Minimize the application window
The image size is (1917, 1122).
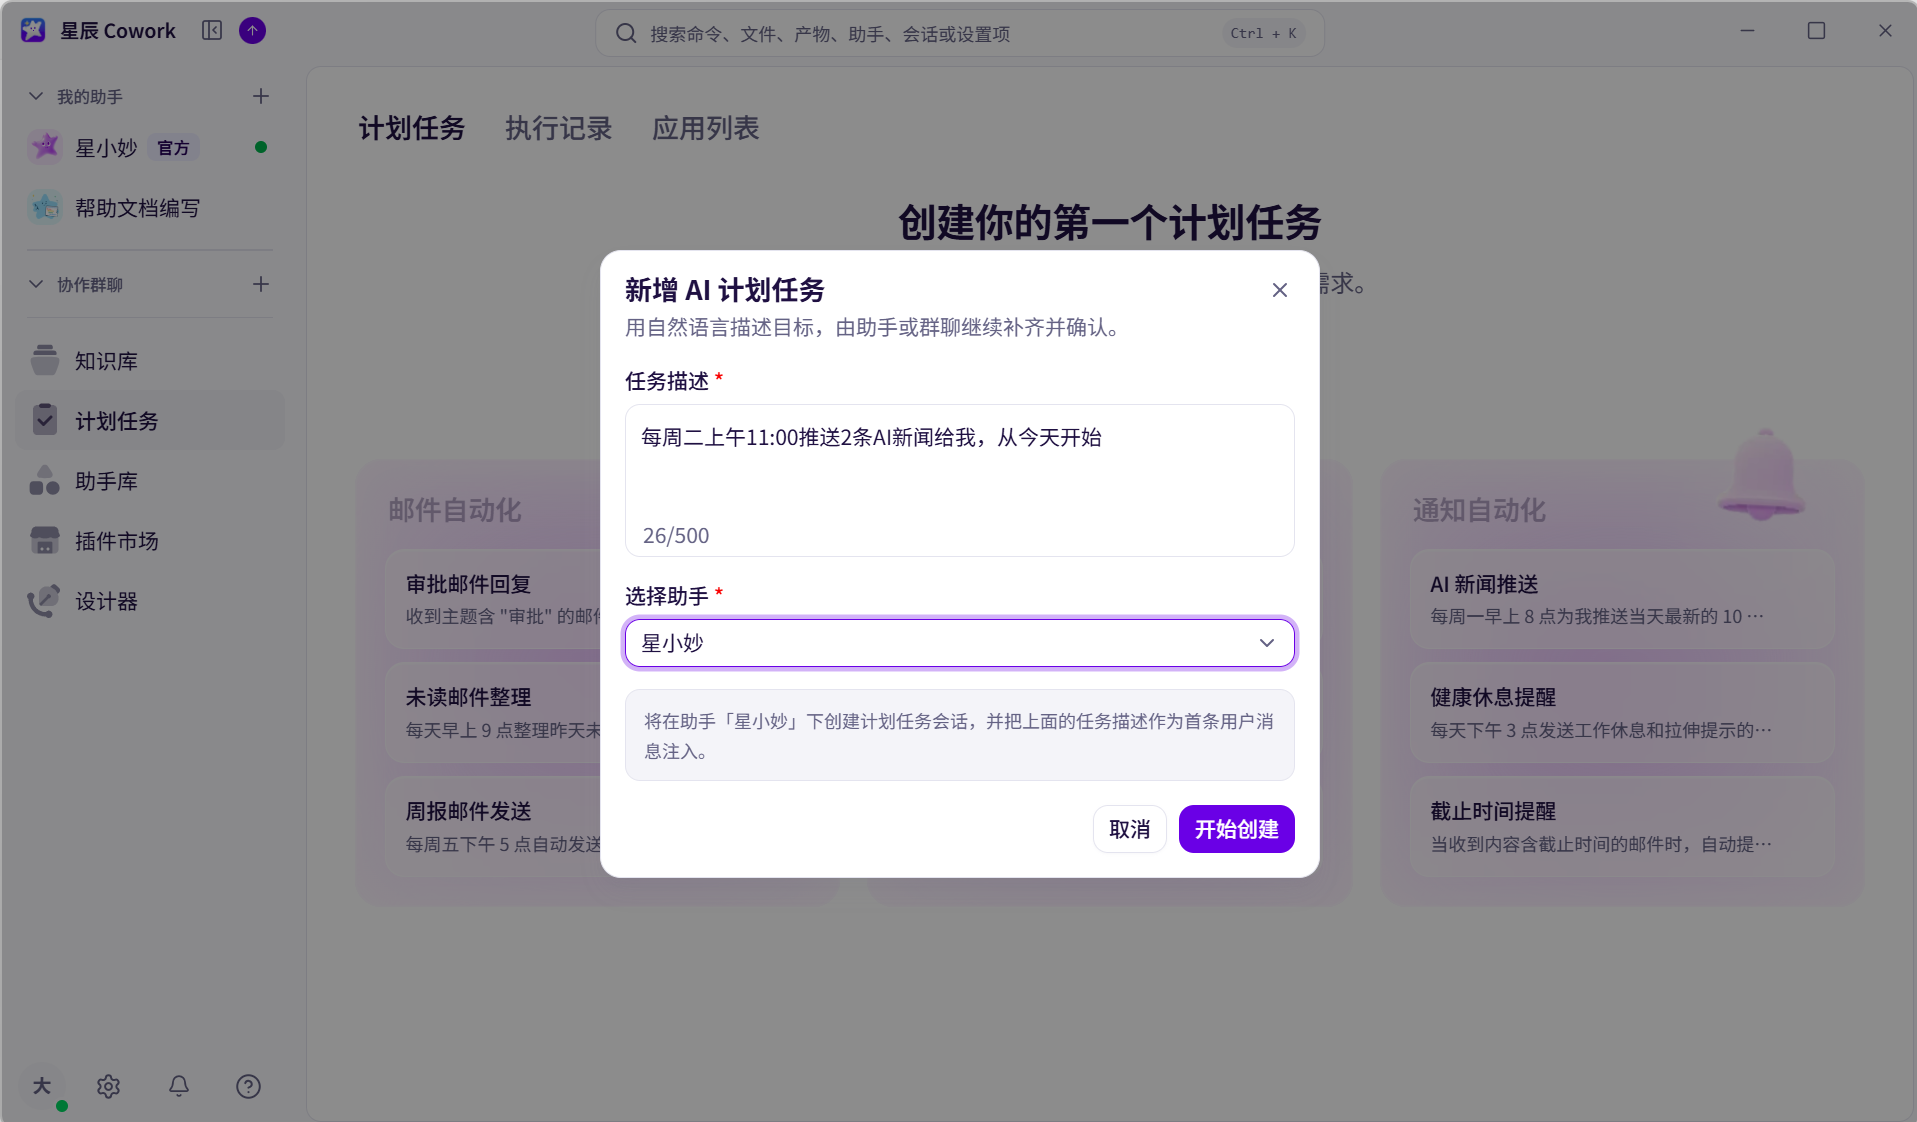pos(1747,31)
